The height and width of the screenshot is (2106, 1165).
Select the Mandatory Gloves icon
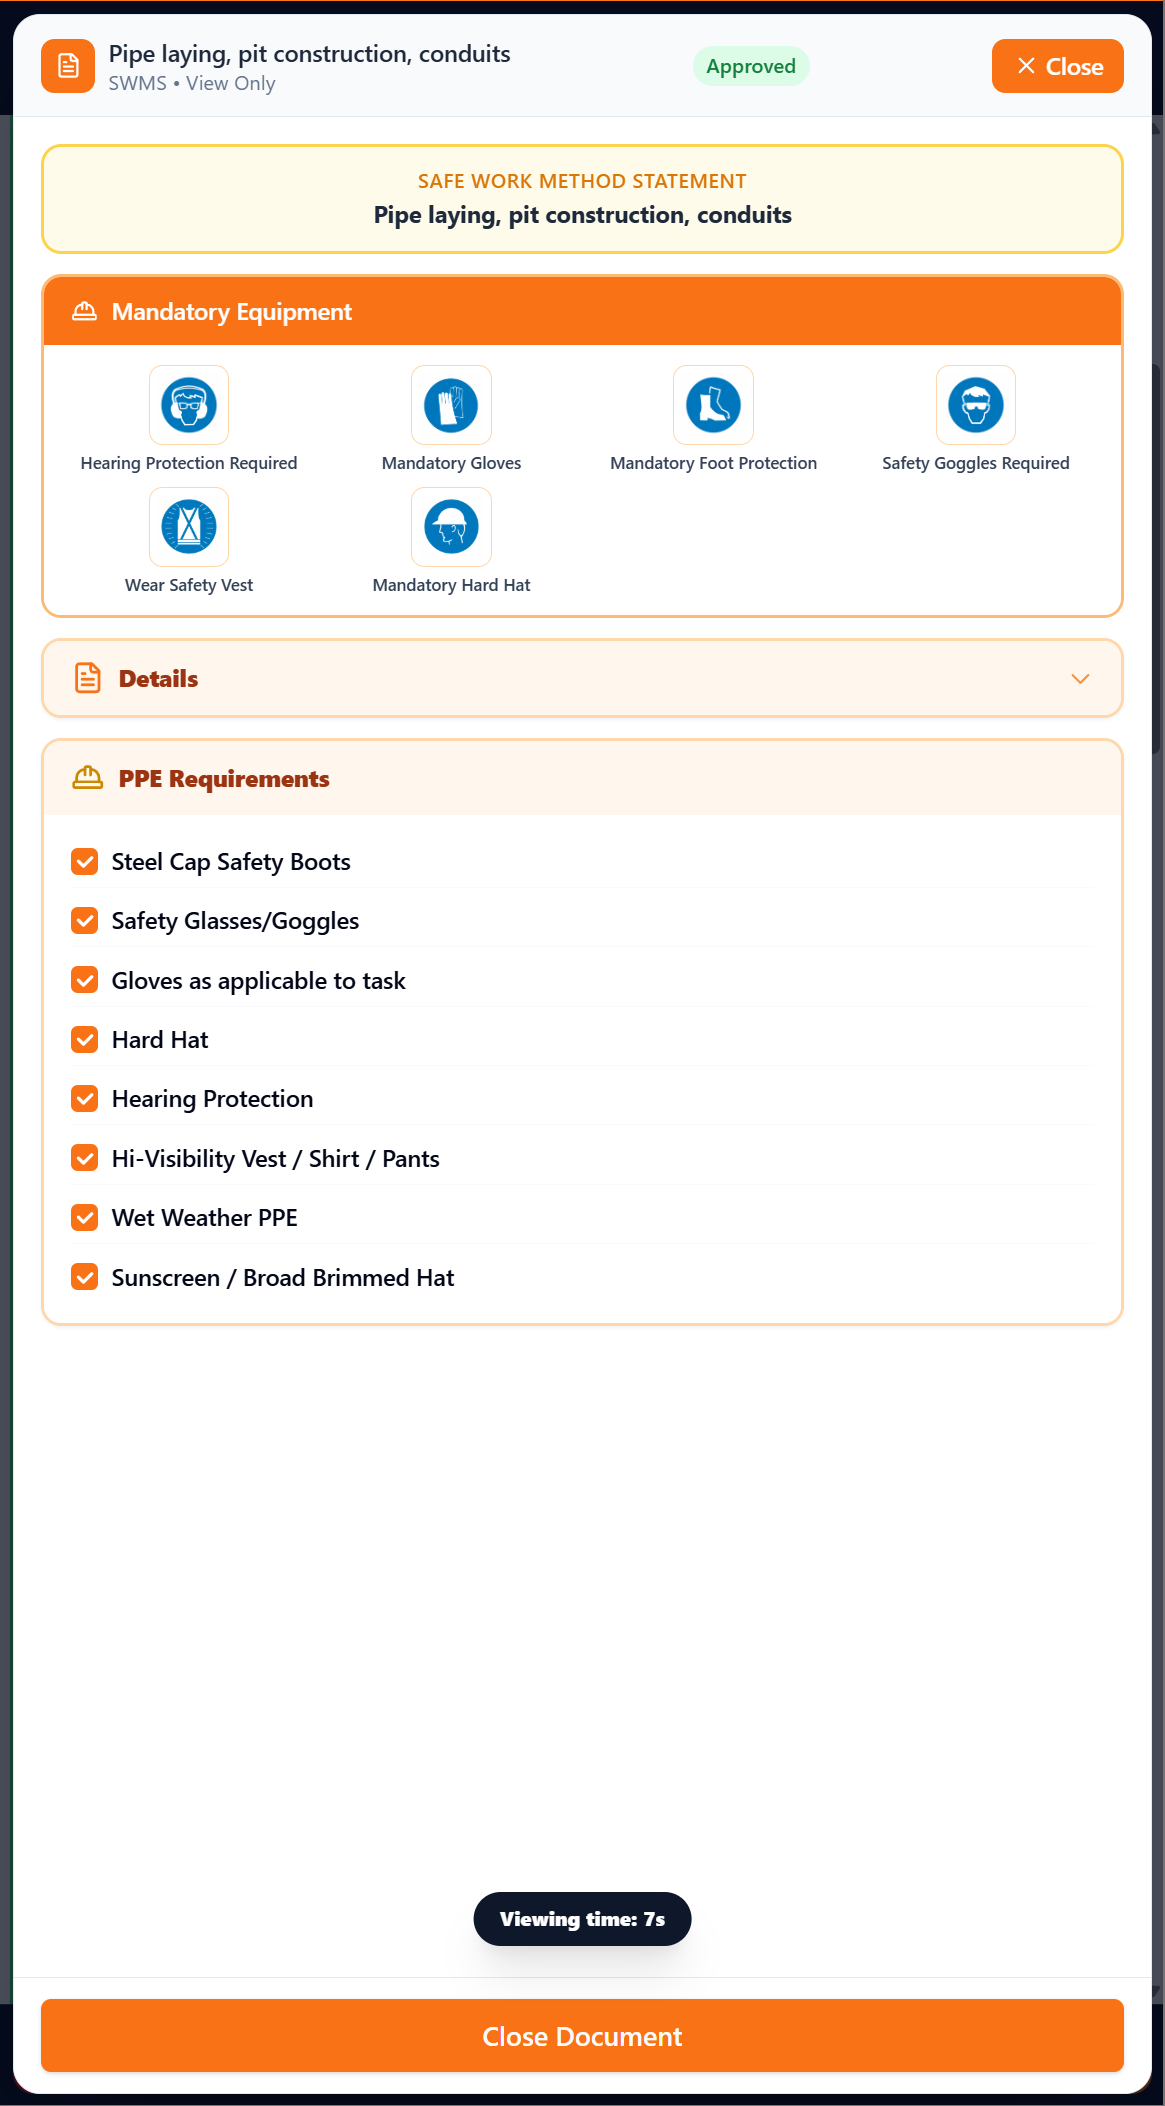point(451,405)
